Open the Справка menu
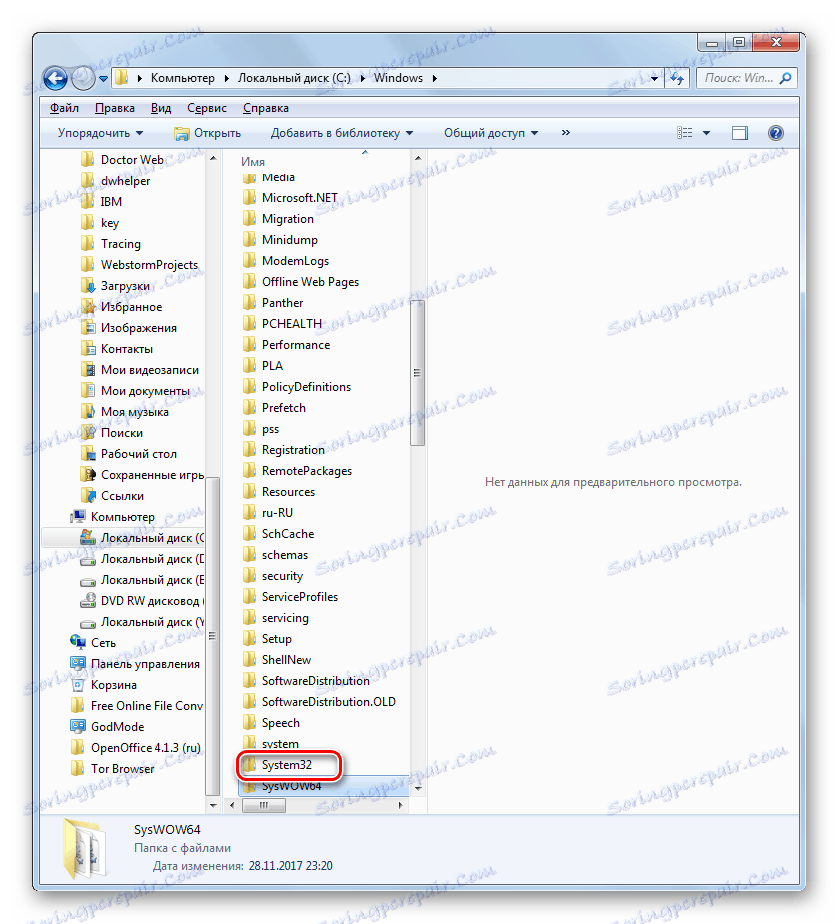 click(266, 108)
